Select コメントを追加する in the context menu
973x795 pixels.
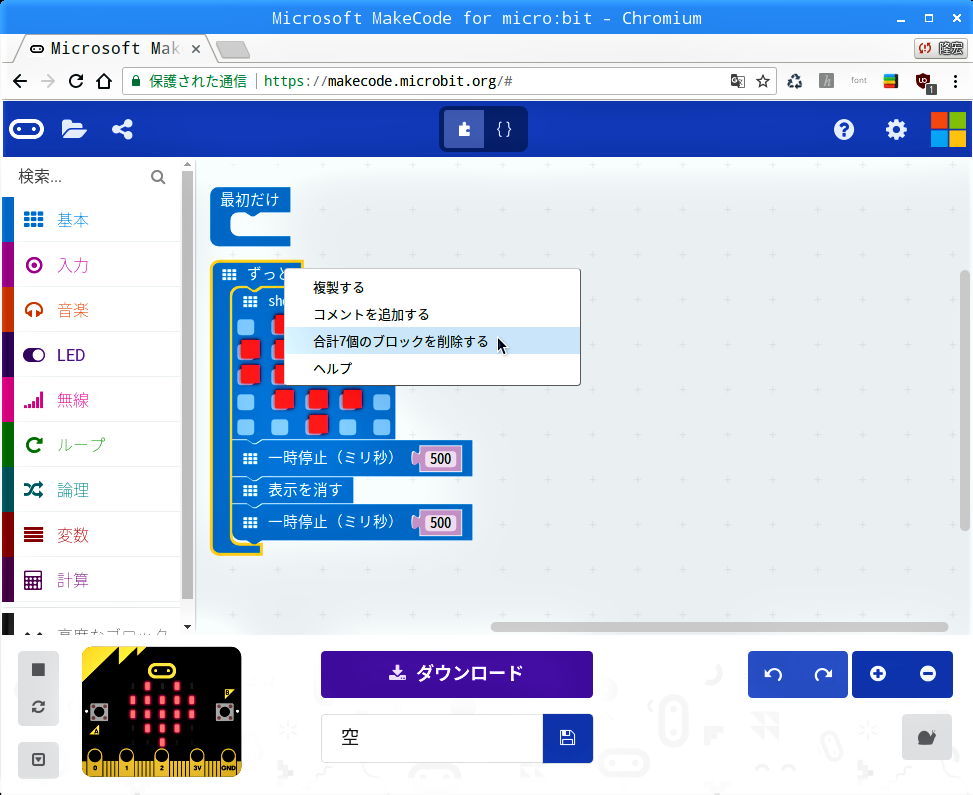click(x=432, y=314)
